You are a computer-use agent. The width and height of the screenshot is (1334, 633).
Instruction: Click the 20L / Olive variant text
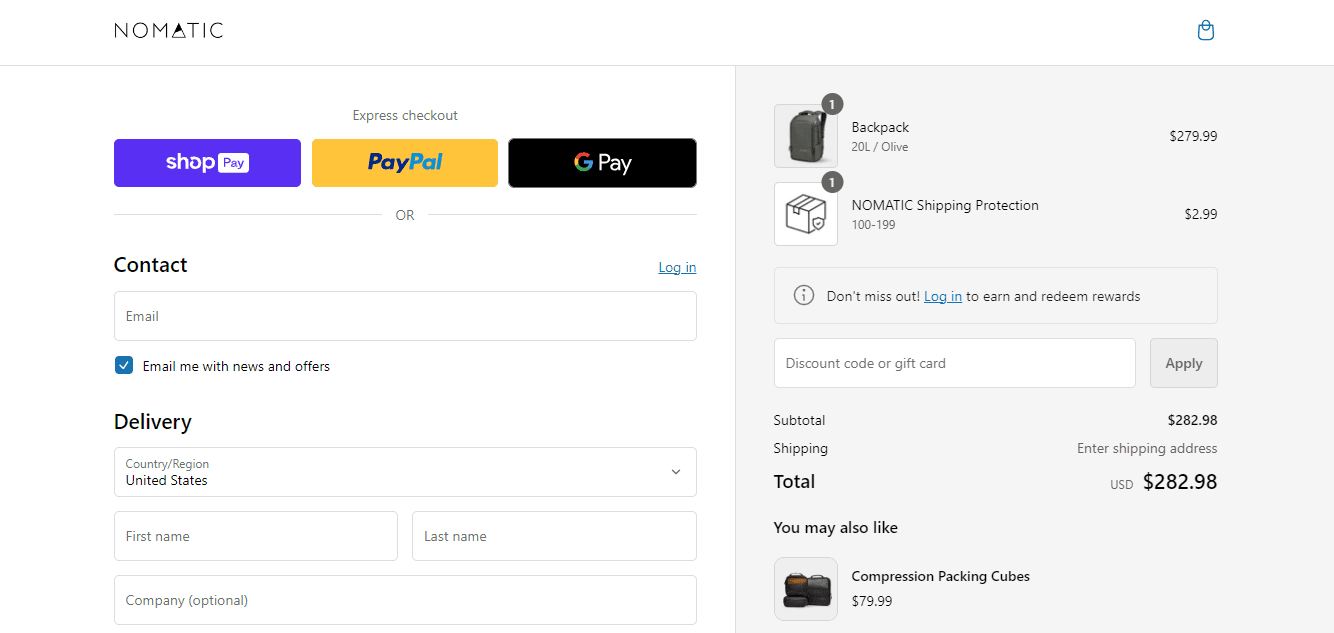(x=880, y=147)
